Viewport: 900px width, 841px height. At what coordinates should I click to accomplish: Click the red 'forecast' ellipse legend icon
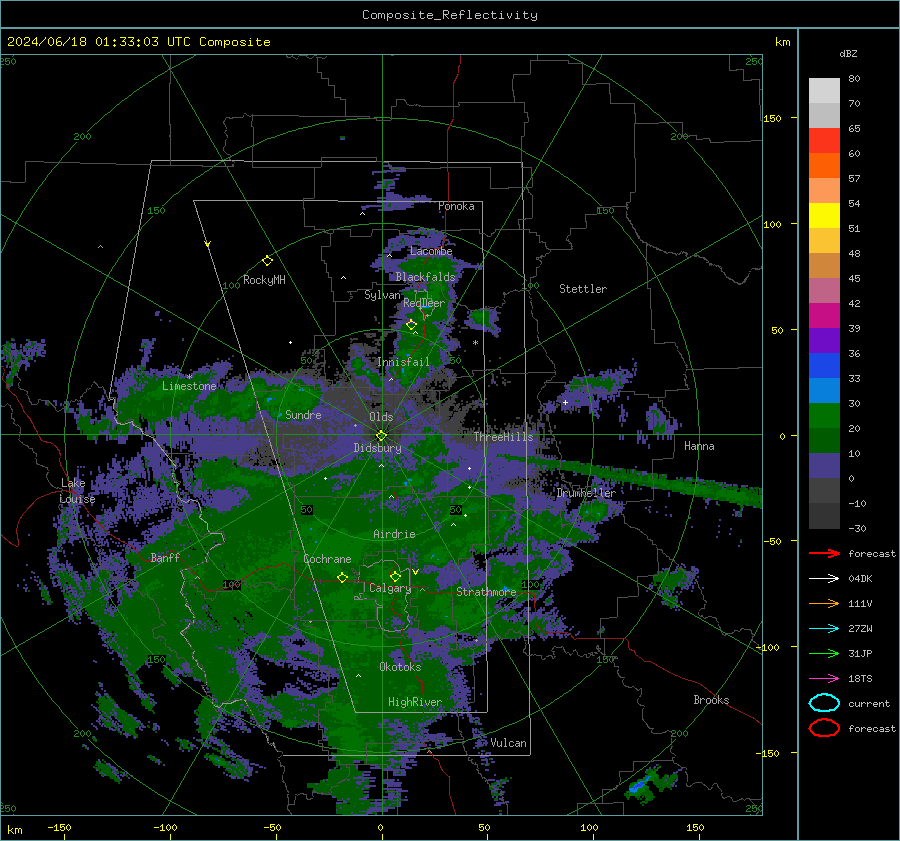point(824,728)
